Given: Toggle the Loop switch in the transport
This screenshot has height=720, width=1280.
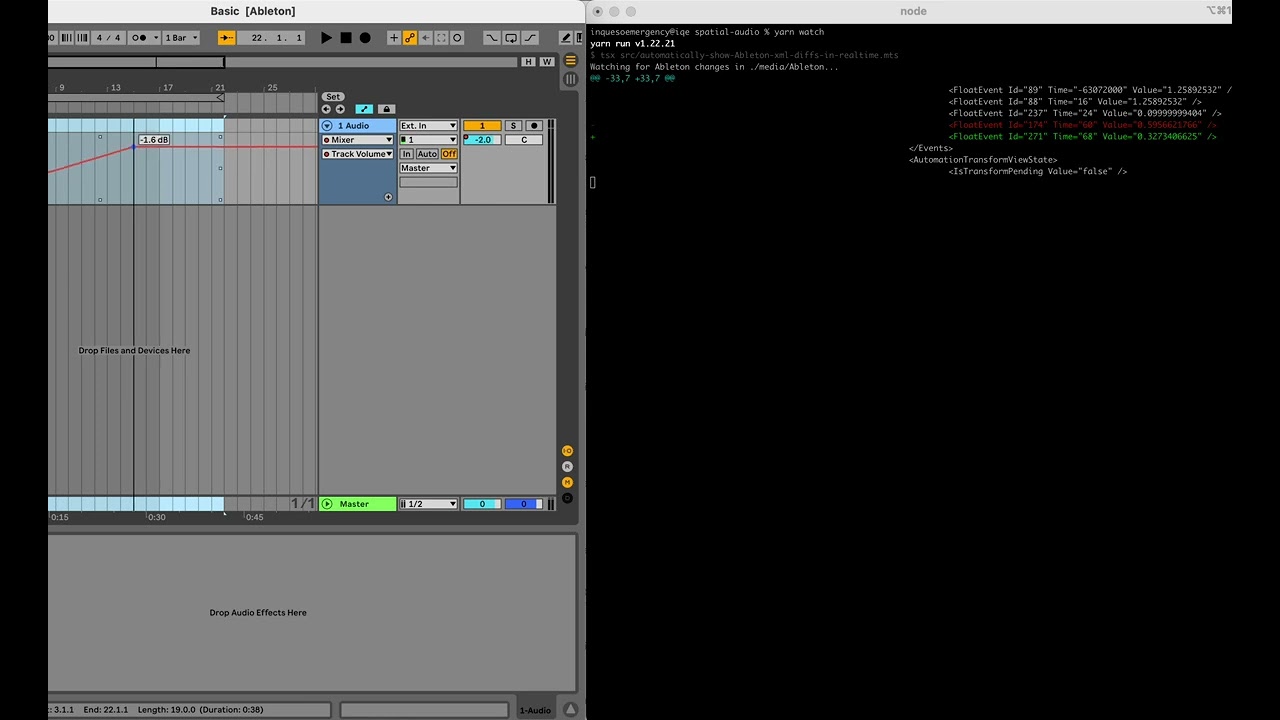Looking at the screenshot, I should pos(511,38).
